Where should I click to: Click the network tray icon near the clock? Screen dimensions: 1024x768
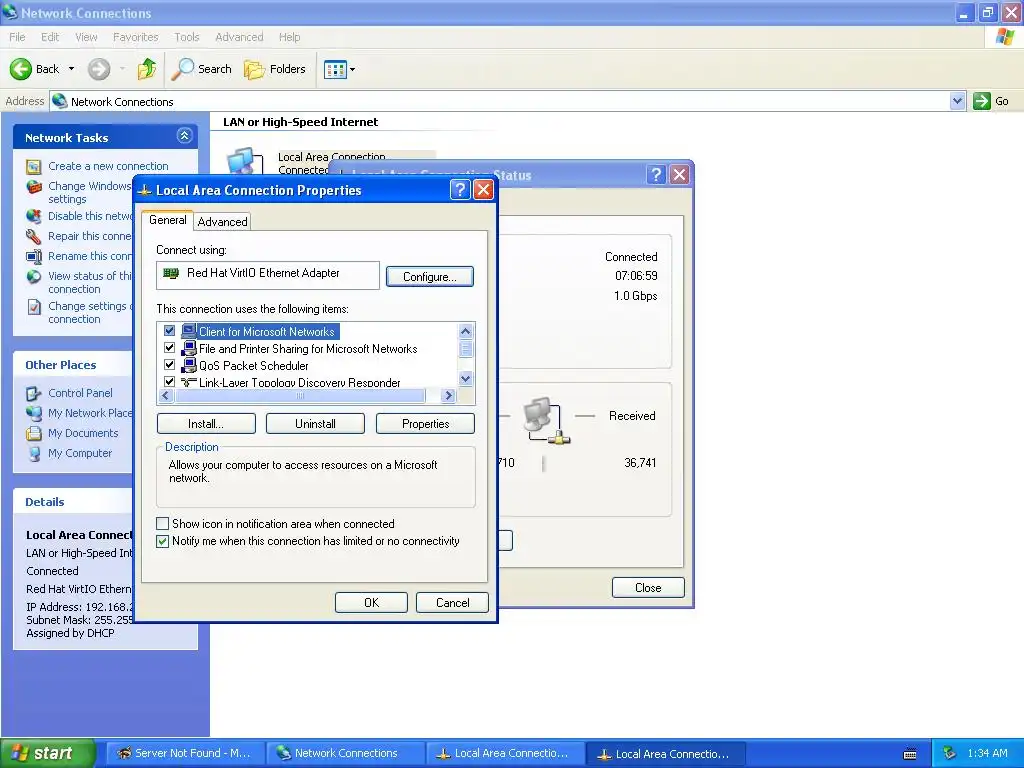(x=950, y=753)
